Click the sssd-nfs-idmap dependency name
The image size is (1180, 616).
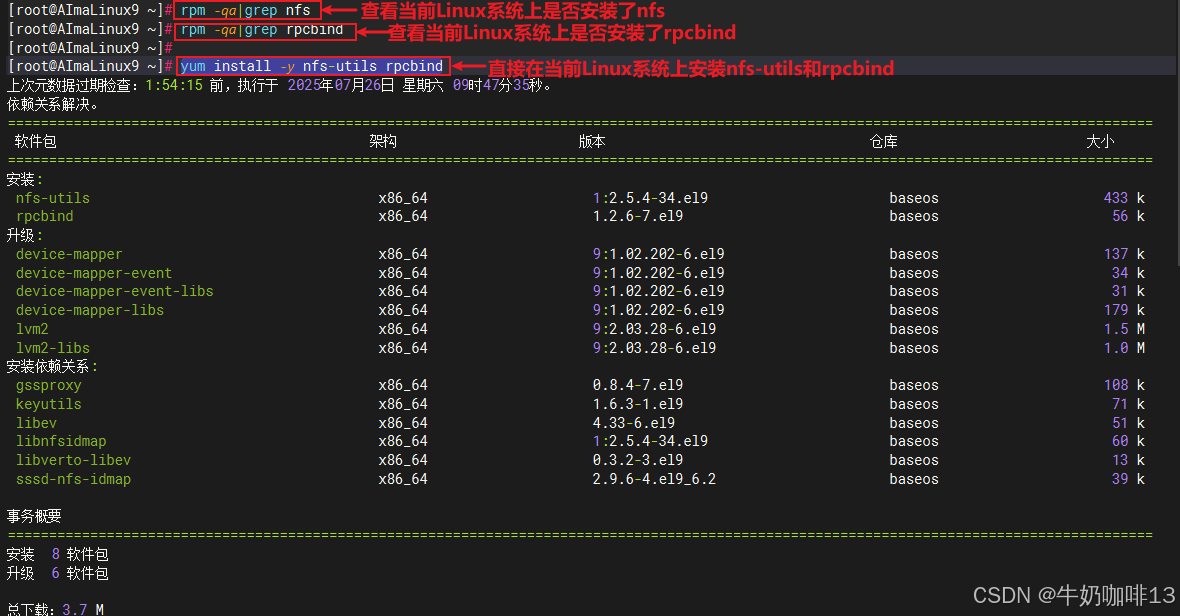click(73, 478)
